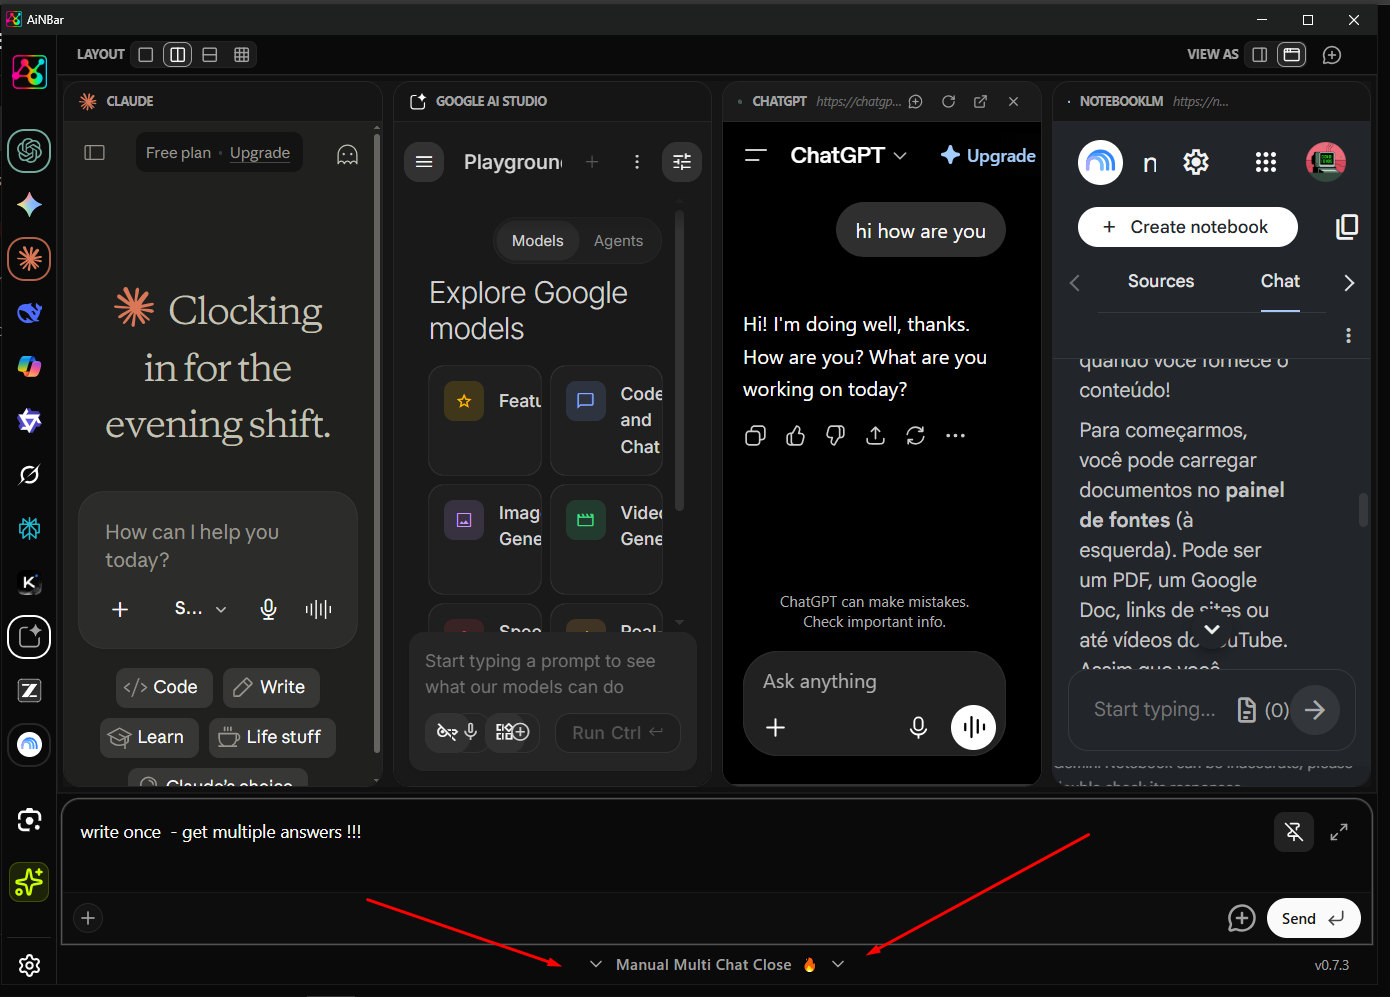Open the ChatGPT model dropdown
This screenshot has height=997, width=1390.
coord(849,155)
